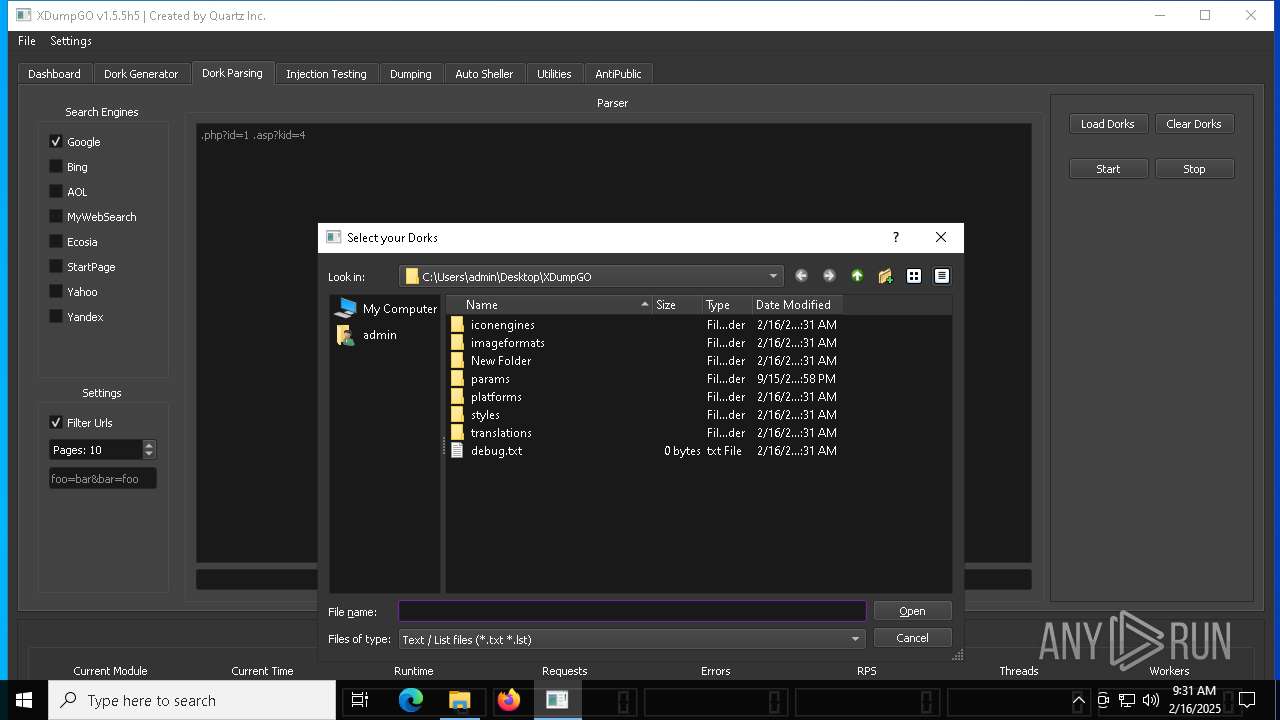This screenshot has height=720, width=1280.
Task: Switch to the Auto Sheller tab
Action: [484, 74]
